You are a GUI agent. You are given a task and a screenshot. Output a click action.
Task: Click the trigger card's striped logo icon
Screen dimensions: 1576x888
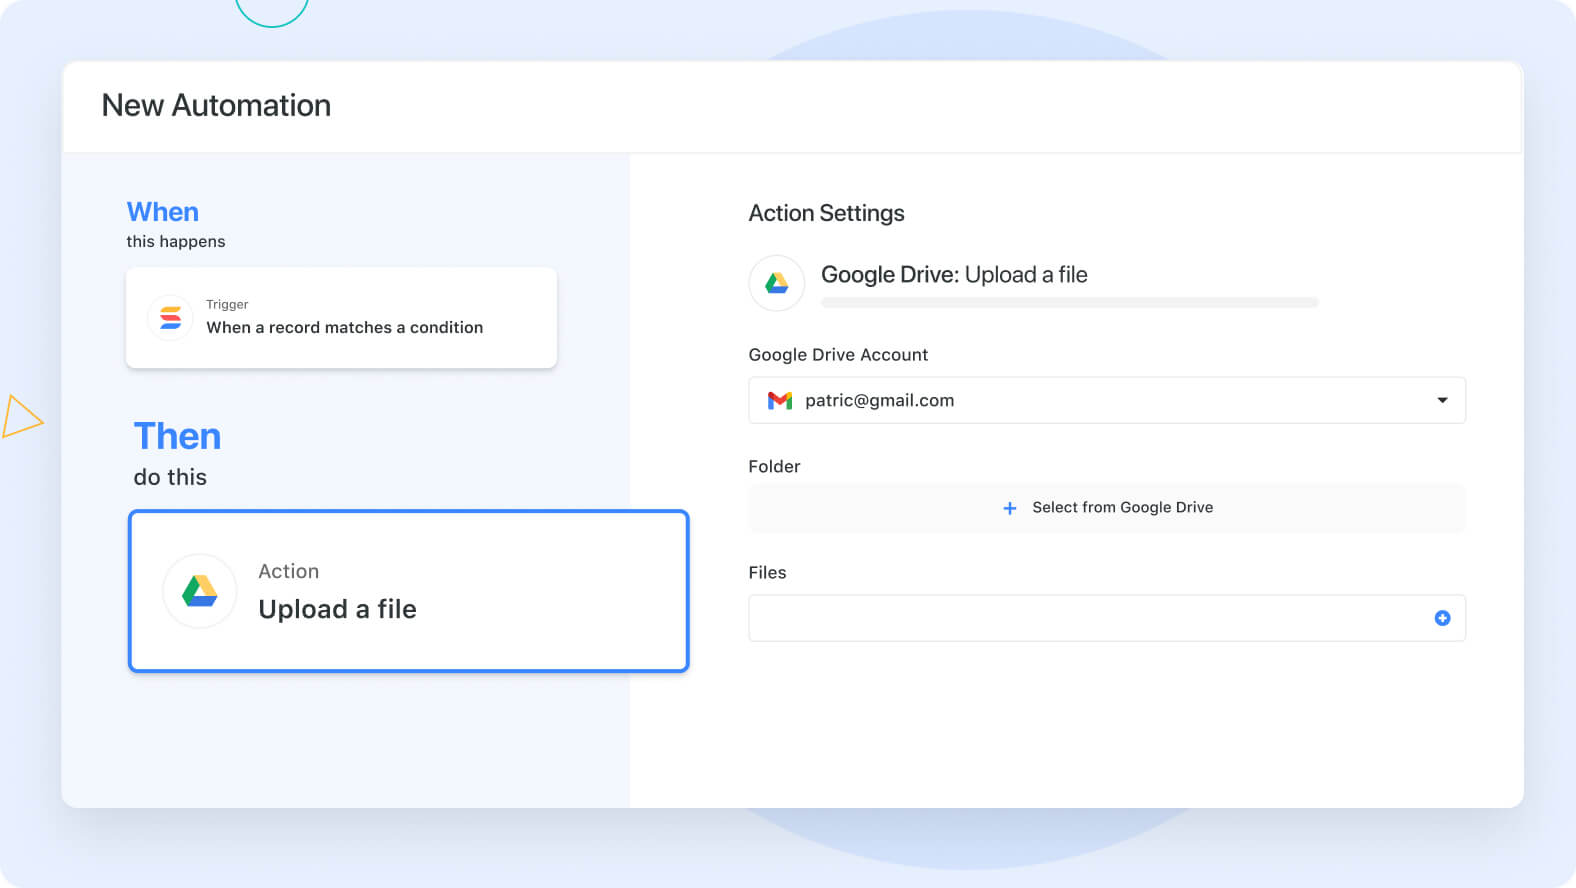171,318
